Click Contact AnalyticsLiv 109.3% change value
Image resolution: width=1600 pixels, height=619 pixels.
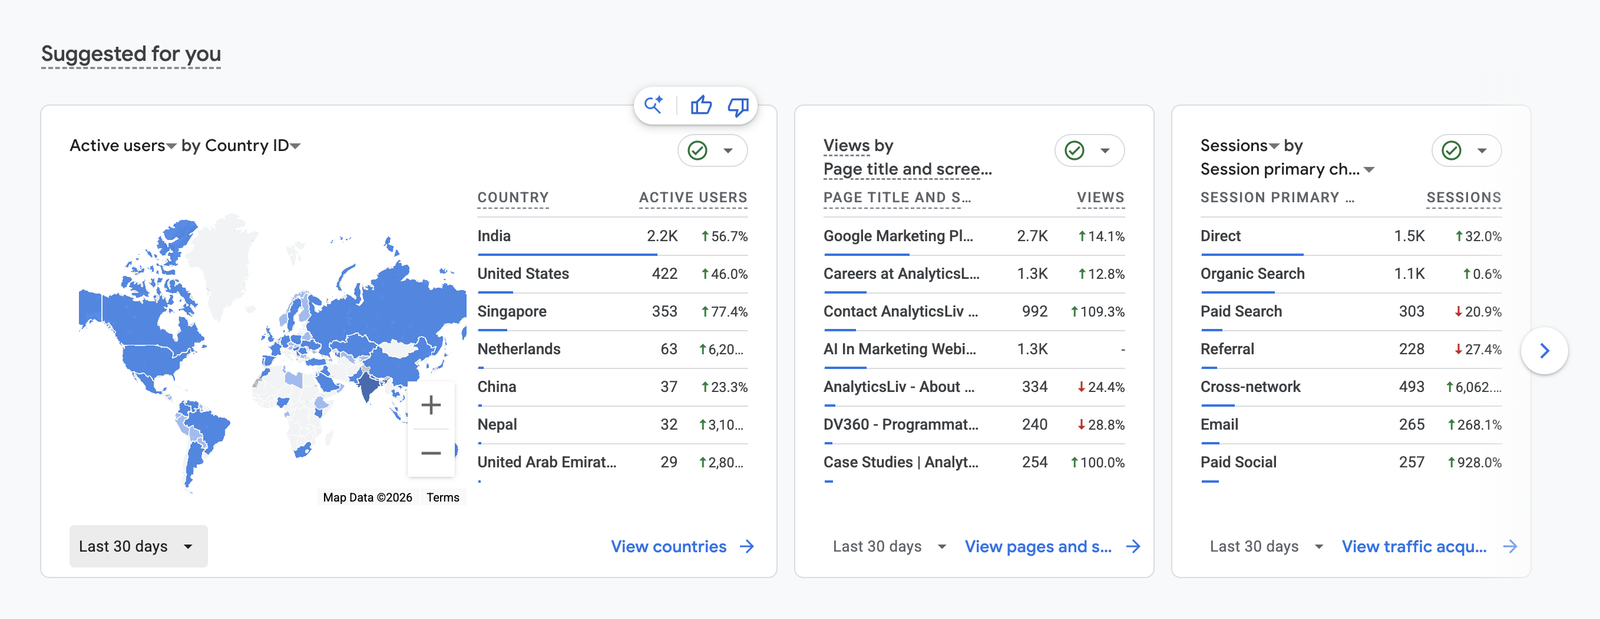[1097, 312]
